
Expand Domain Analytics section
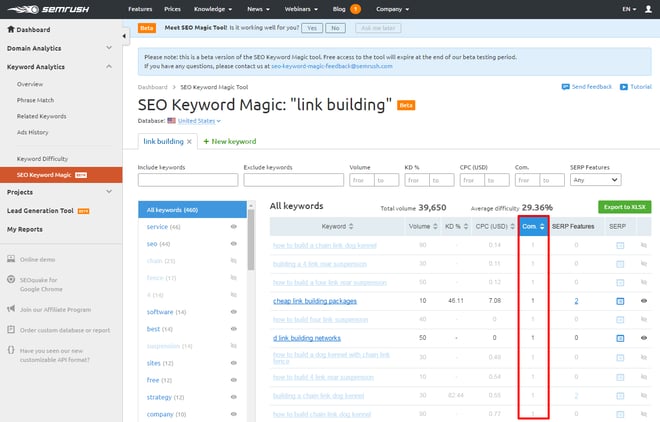(109, 48)
